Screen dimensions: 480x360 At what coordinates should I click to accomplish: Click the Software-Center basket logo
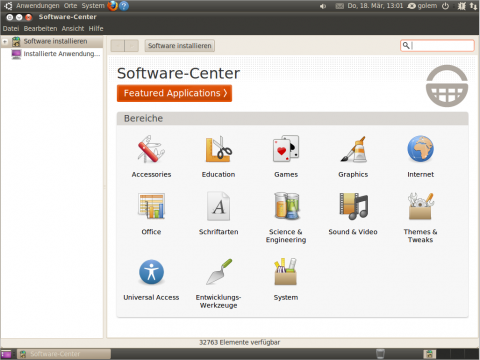(x=447, y=86)
